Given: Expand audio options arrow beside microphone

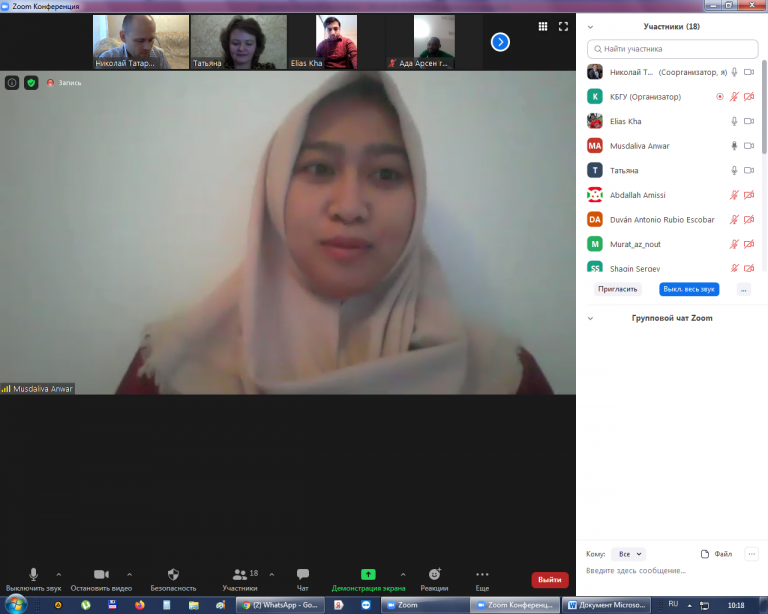Looking at the screenshot, I should tap(58, 575).
